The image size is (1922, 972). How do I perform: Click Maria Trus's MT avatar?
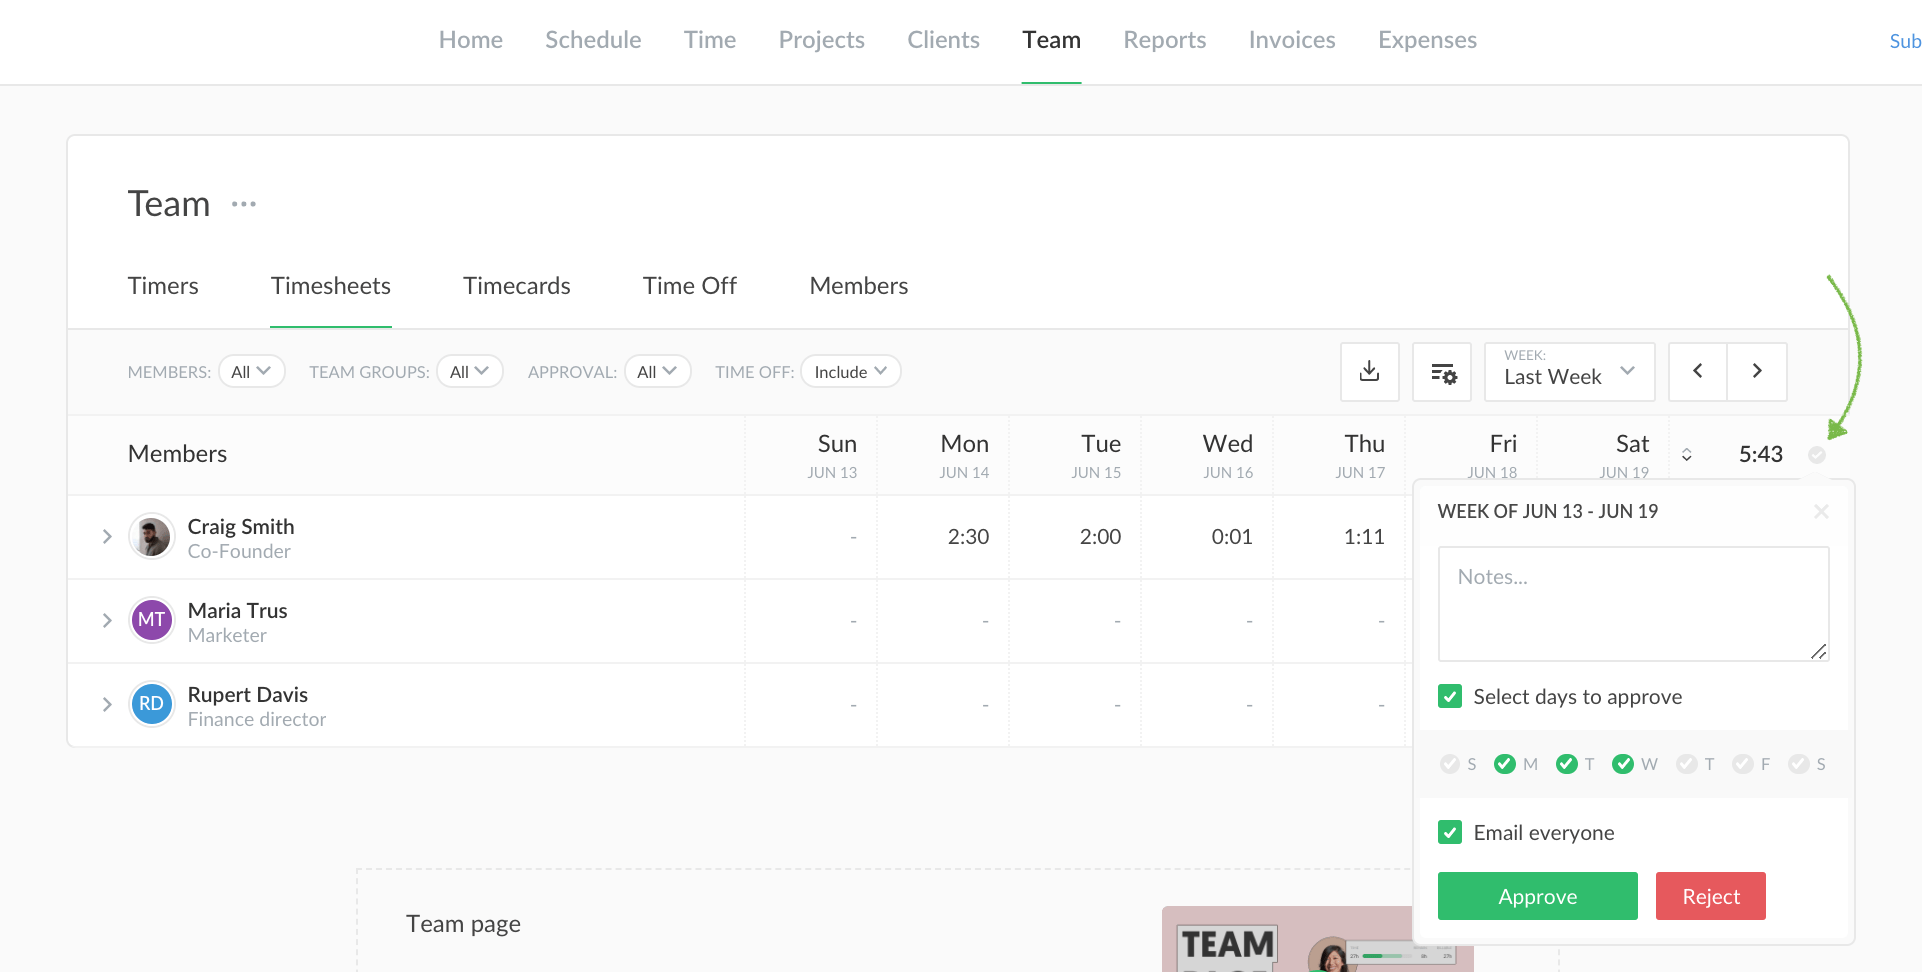click(x=152, y=620)
